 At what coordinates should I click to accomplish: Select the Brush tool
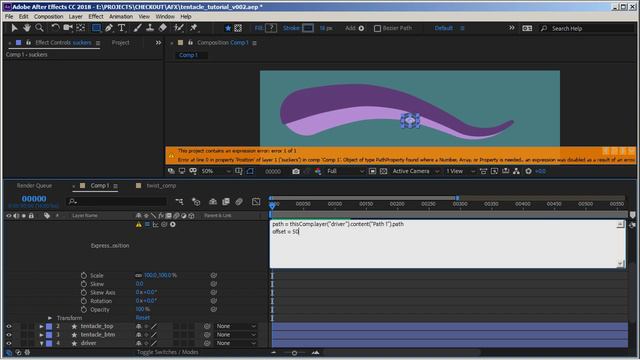(138, 28)
